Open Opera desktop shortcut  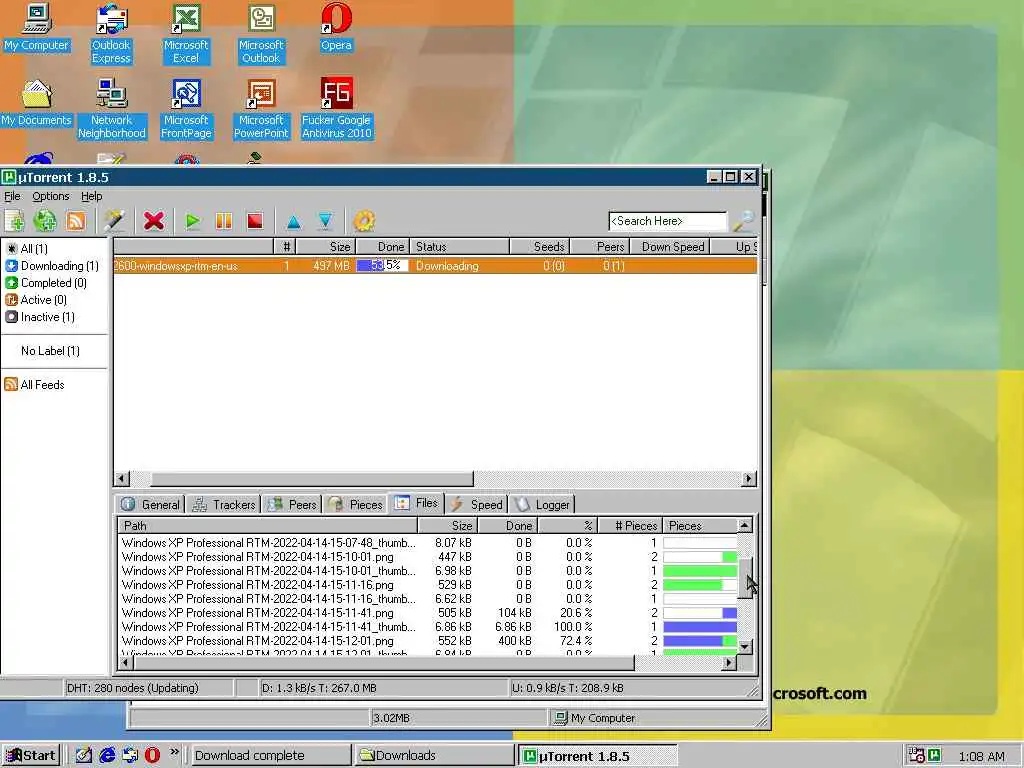click(x=336, y=28)
